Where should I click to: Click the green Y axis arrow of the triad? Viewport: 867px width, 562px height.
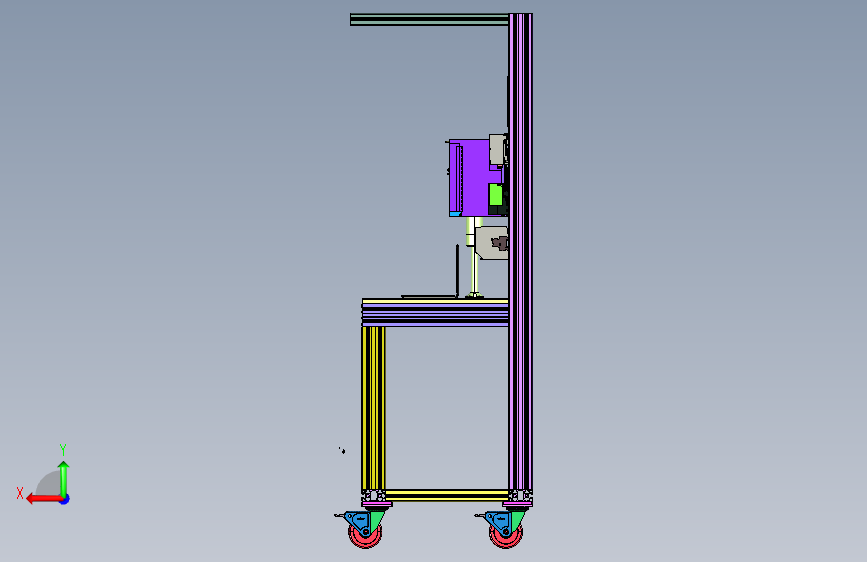point(64,478)
